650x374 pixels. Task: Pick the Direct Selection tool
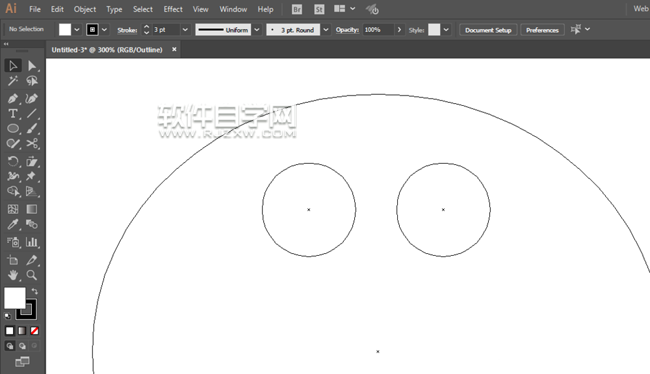pos(32,66)
